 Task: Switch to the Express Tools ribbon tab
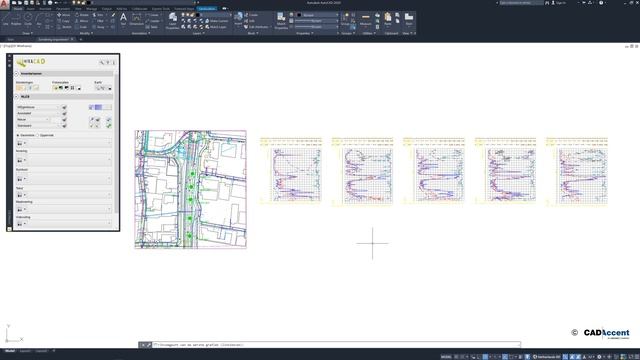pos(161,9)
